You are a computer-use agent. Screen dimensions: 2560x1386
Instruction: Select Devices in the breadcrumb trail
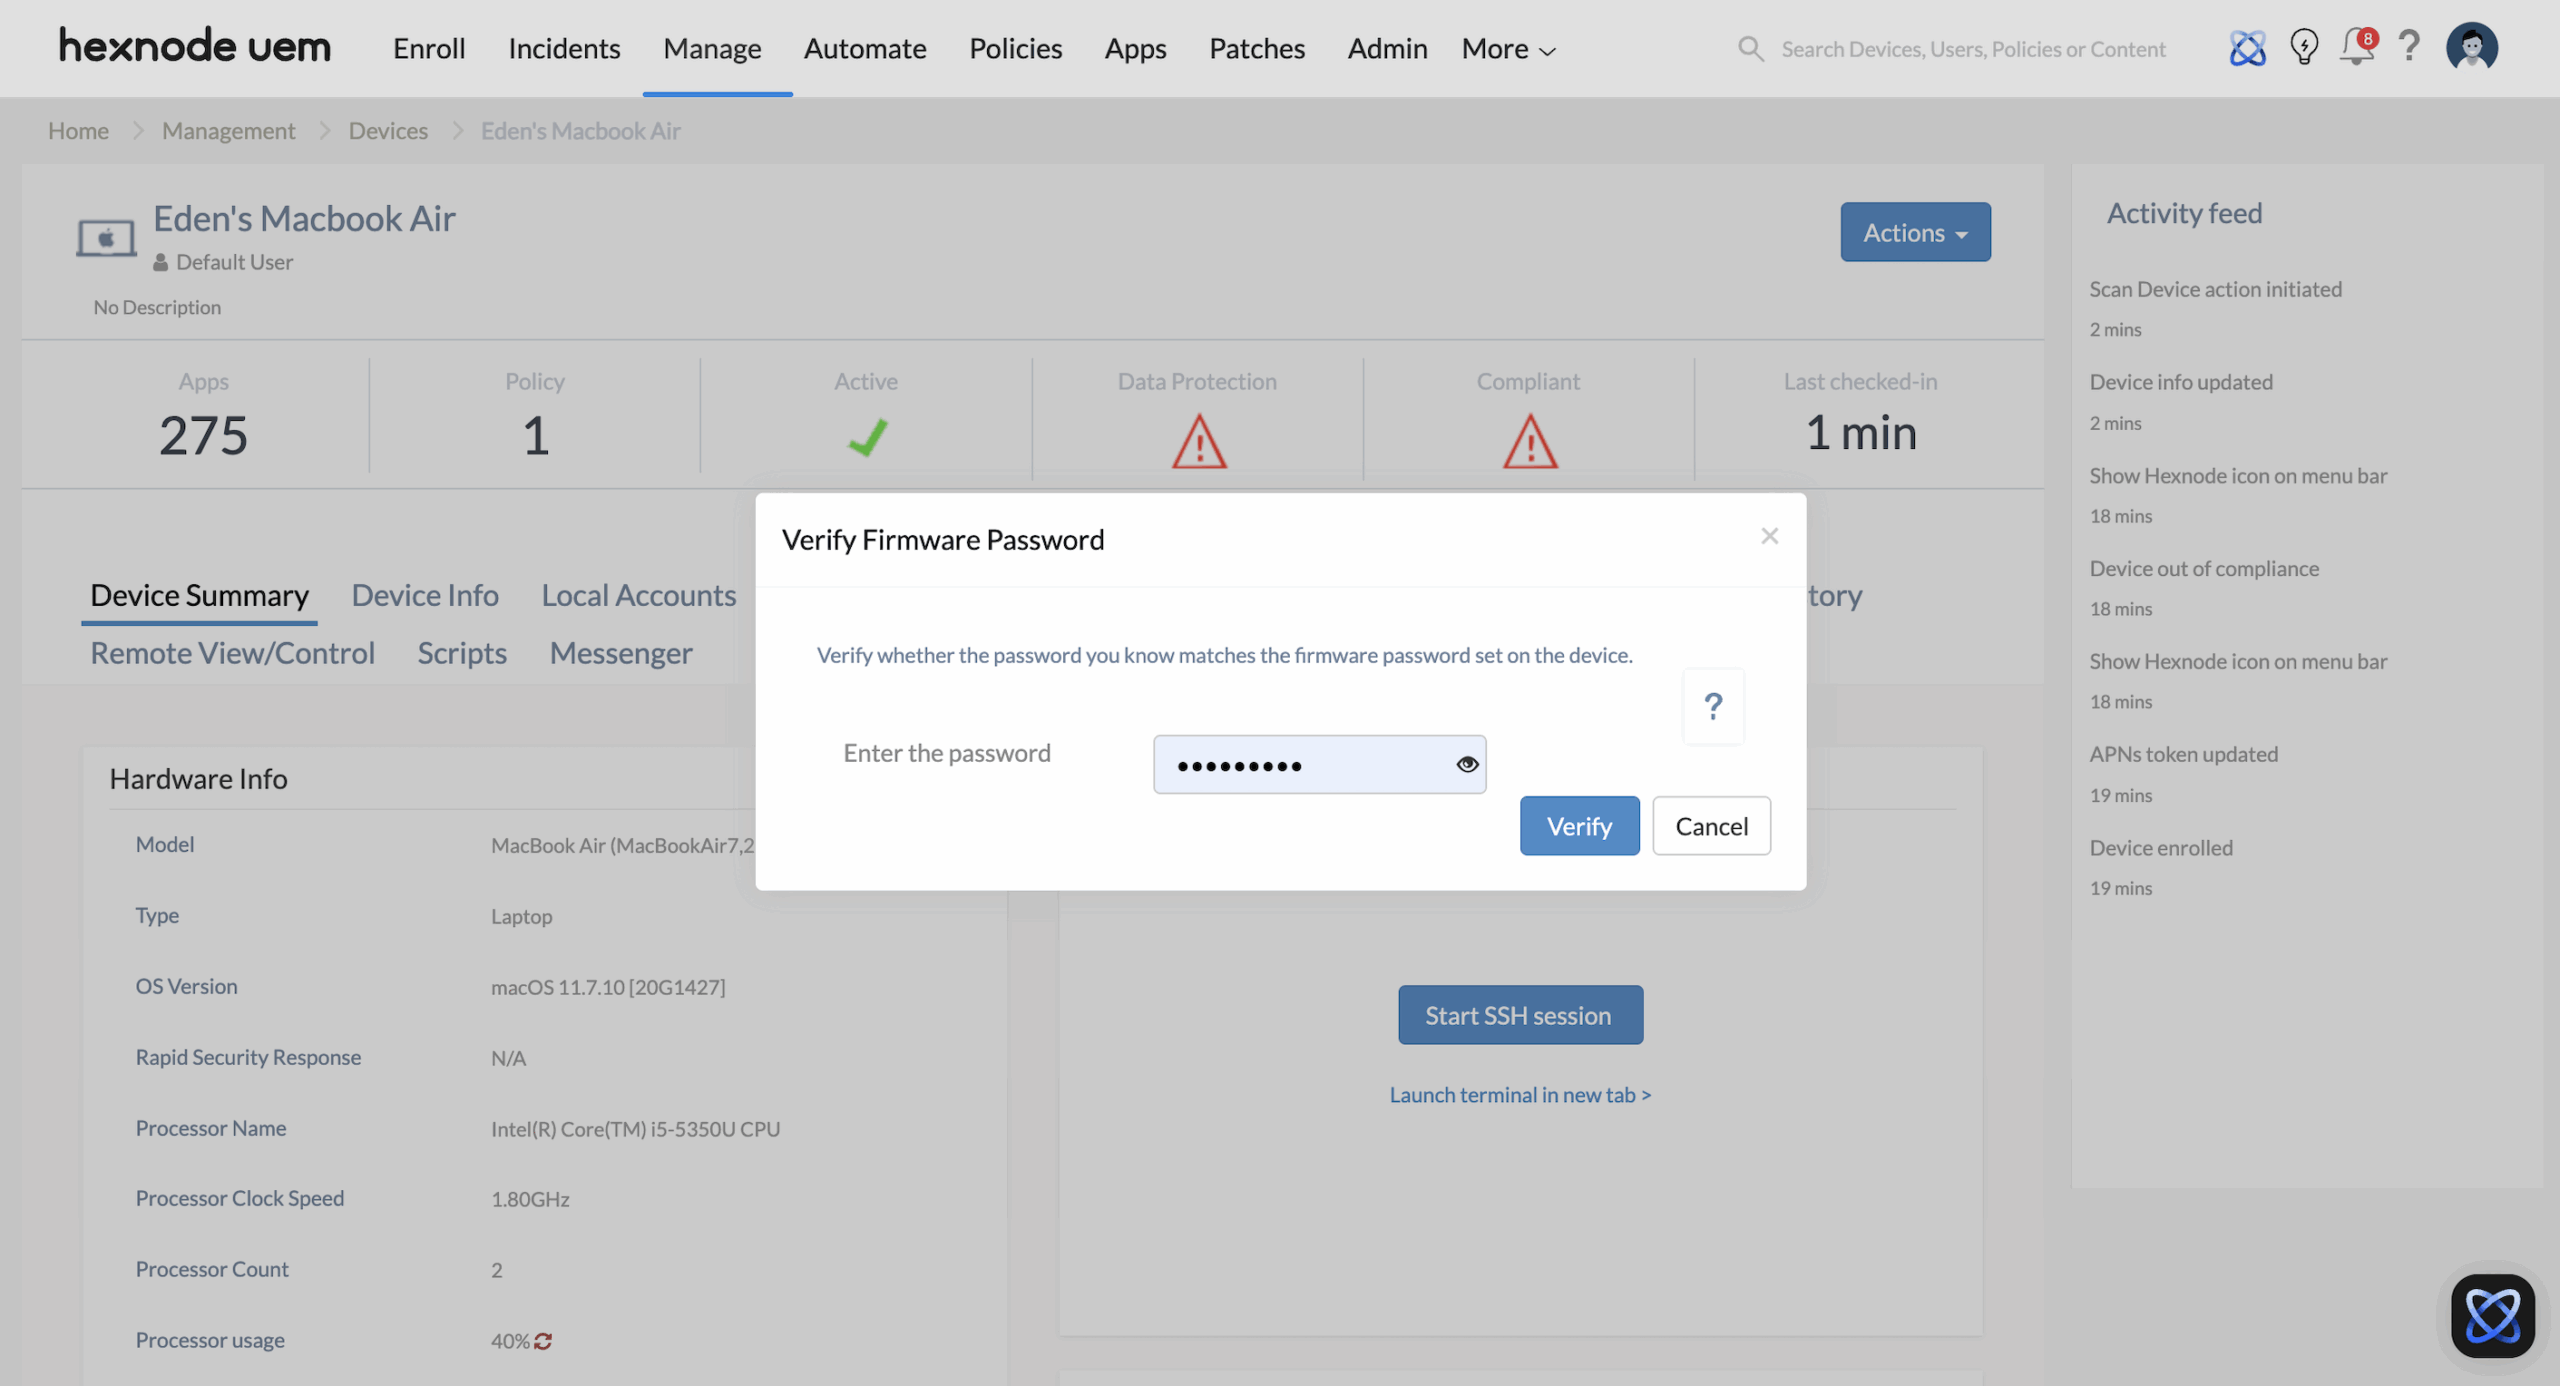(x=388, y=130)
